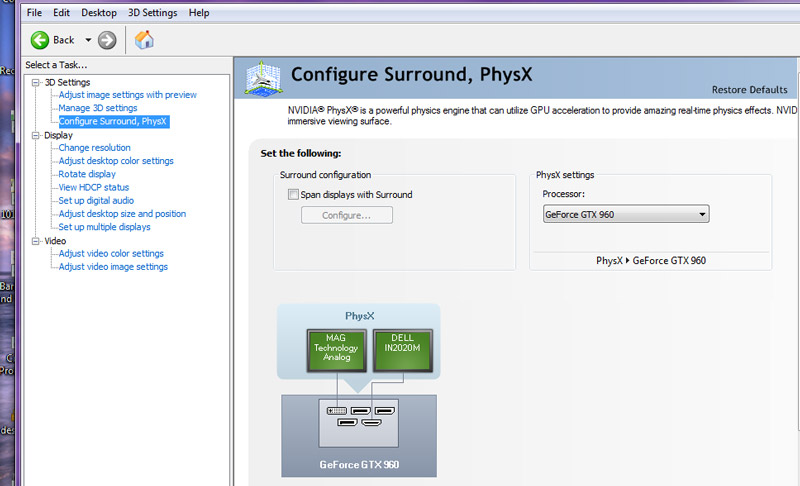Click the Video tree label
Viewport: 800px width, 486px height.
(55, 241)
